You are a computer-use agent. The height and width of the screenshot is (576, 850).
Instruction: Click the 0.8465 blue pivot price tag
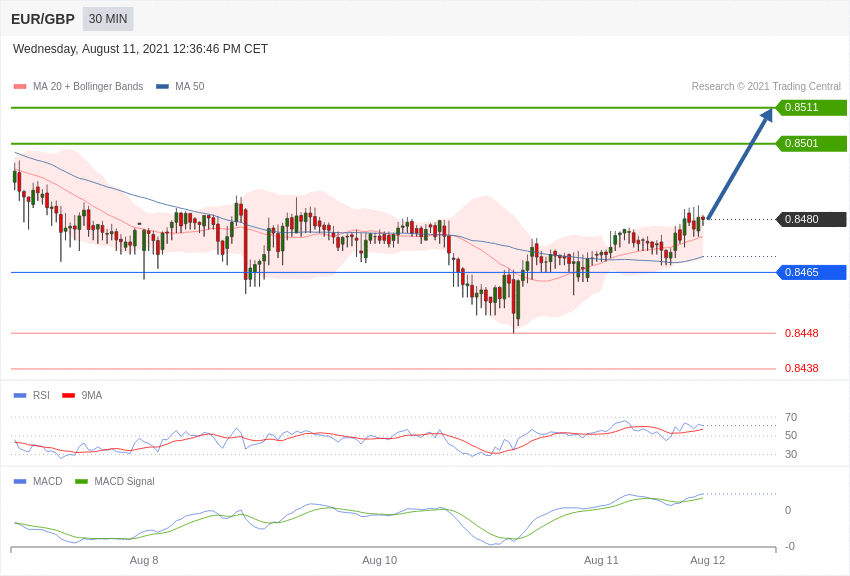pyautogui.click(x=811, y=273)
